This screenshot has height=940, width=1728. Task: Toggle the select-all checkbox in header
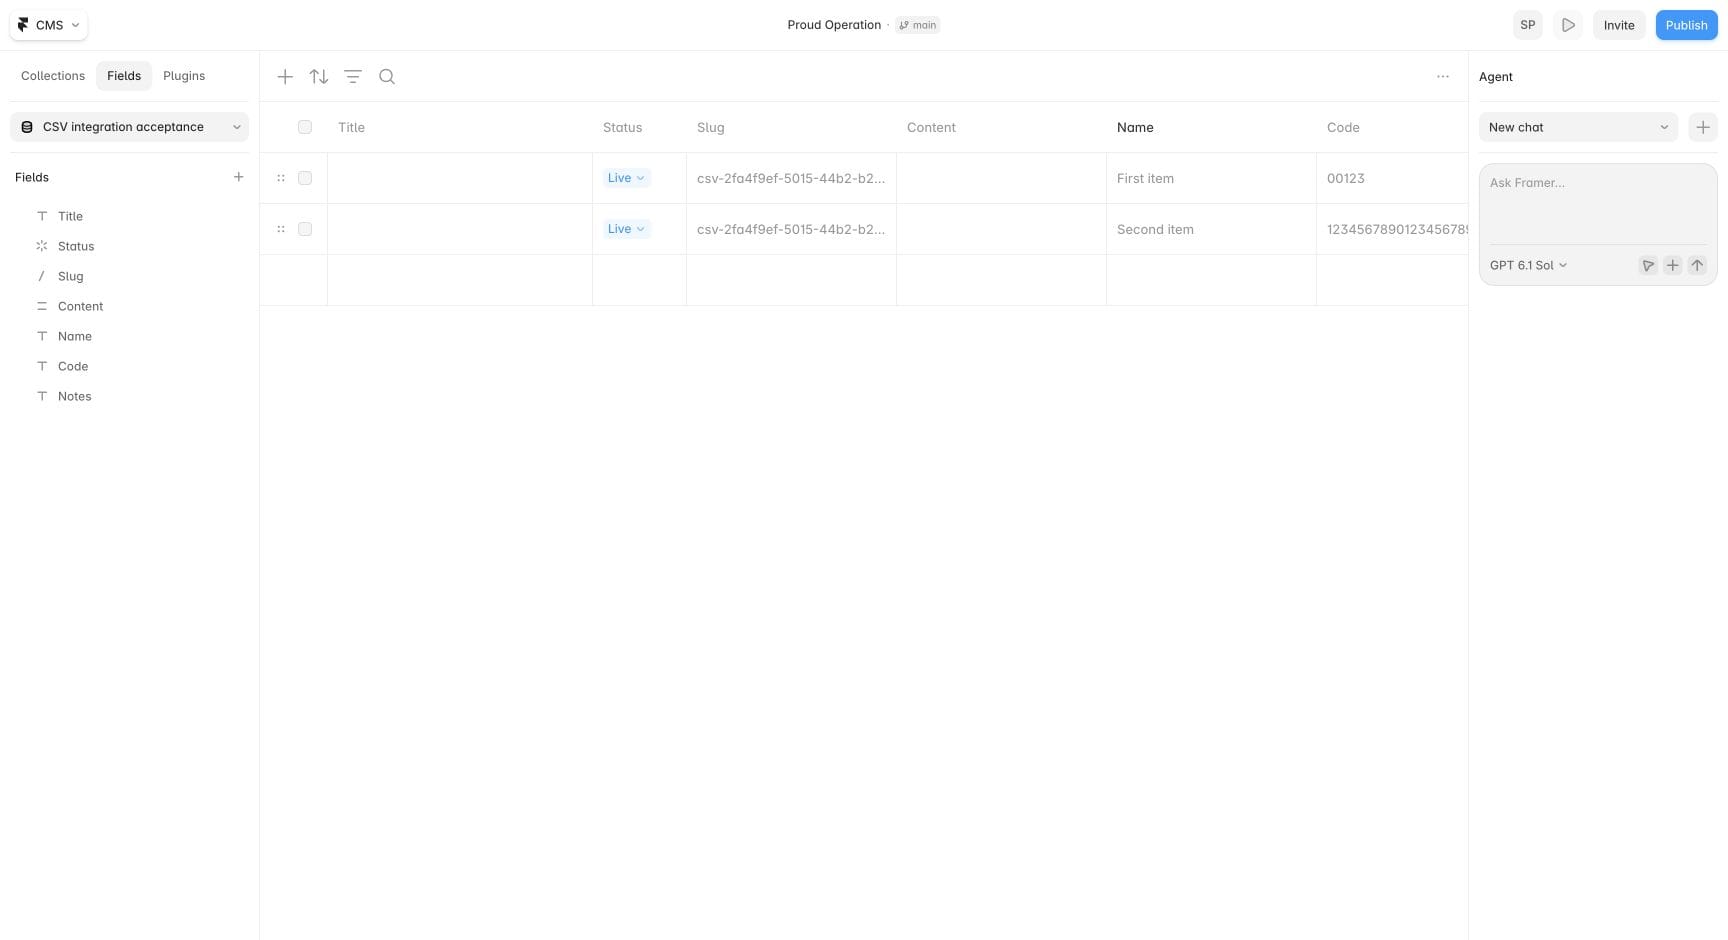pos(305,127)
